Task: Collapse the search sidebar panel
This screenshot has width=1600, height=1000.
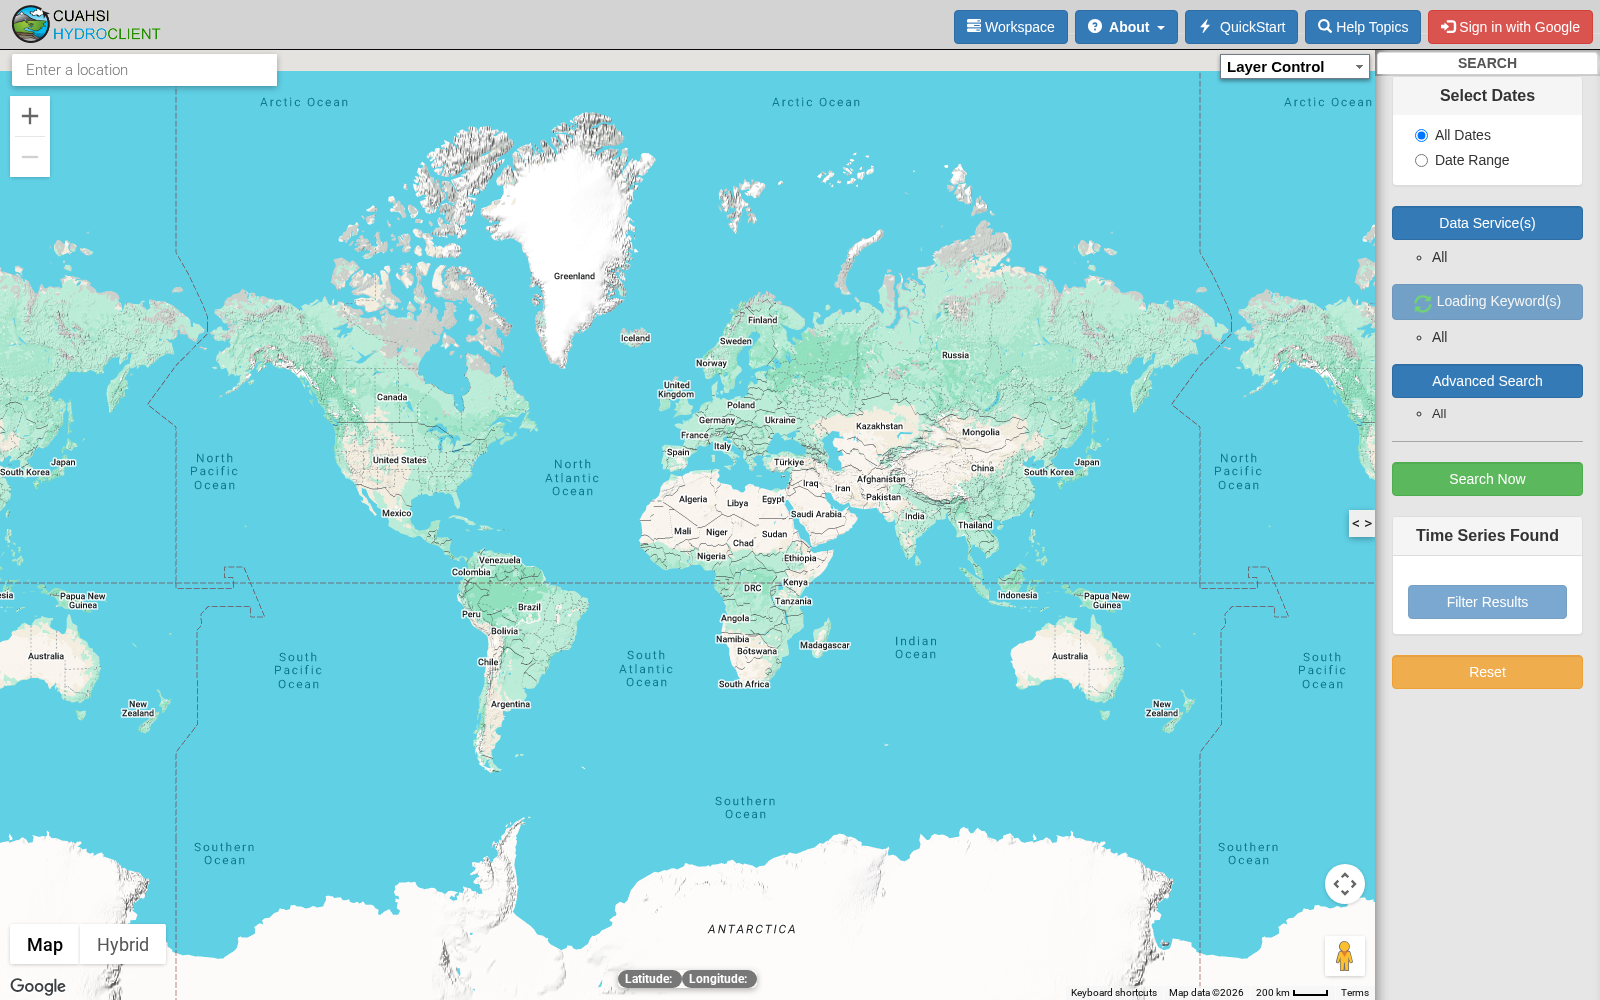Action: [x=1362, y=523]
